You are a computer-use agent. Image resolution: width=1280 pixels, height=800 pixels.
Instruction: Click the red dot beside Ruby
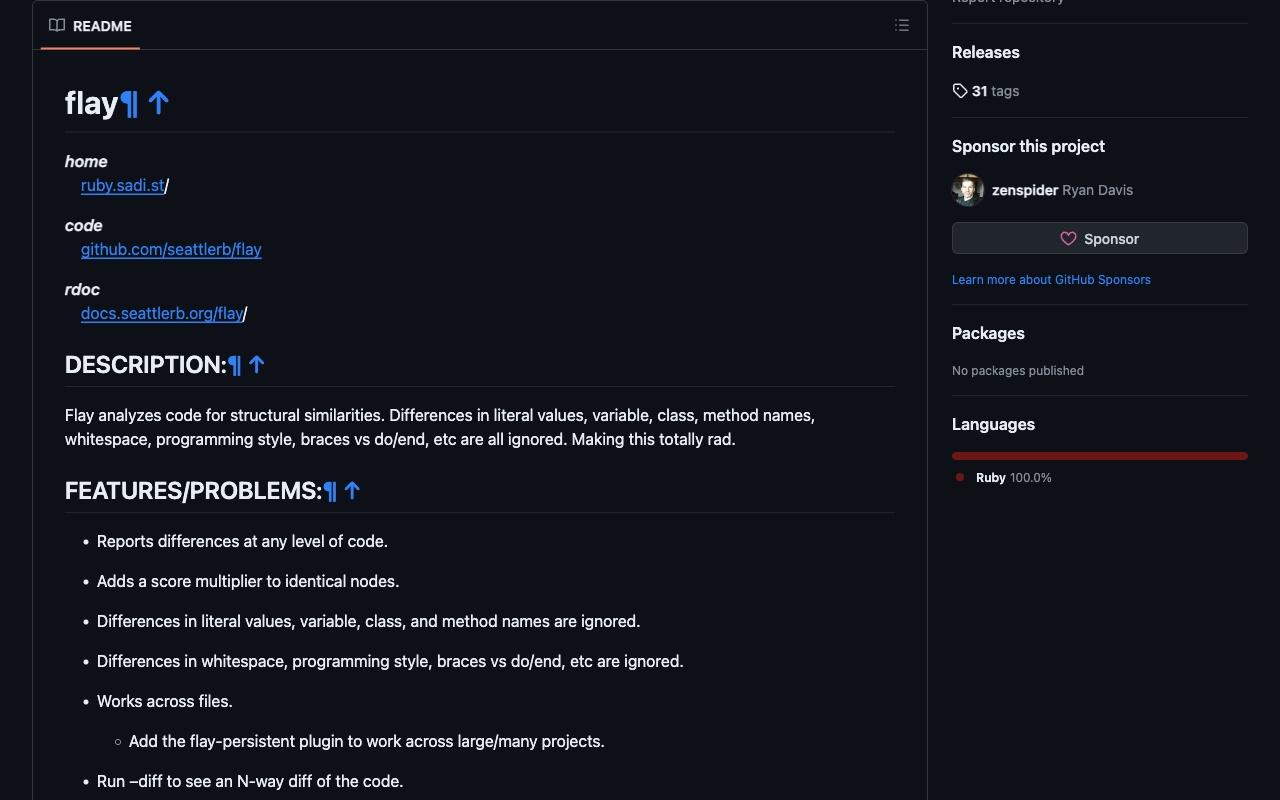pos(960,478)
